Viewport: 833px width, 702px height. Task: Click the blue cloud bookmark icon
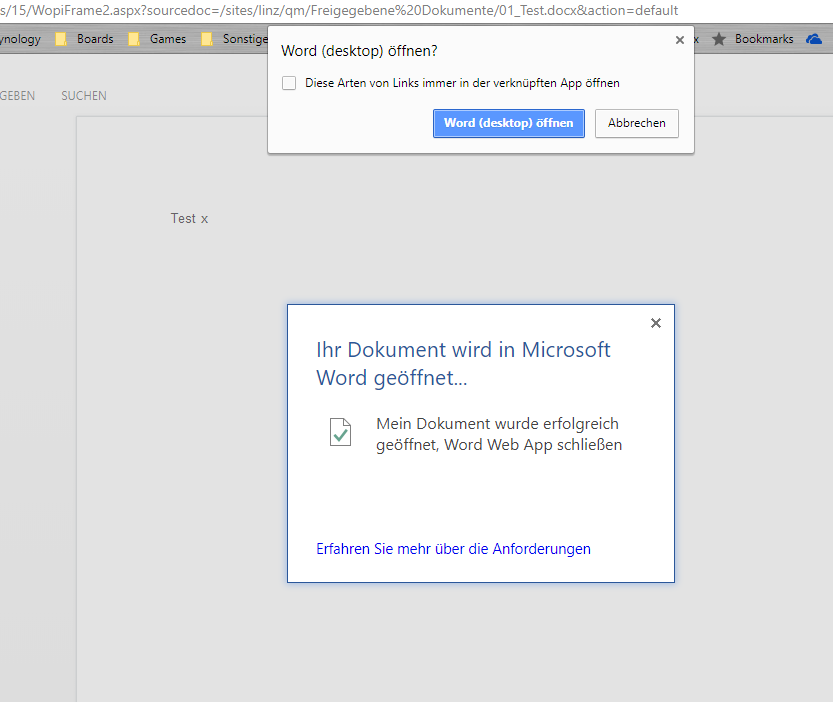[x=814, y=39]
